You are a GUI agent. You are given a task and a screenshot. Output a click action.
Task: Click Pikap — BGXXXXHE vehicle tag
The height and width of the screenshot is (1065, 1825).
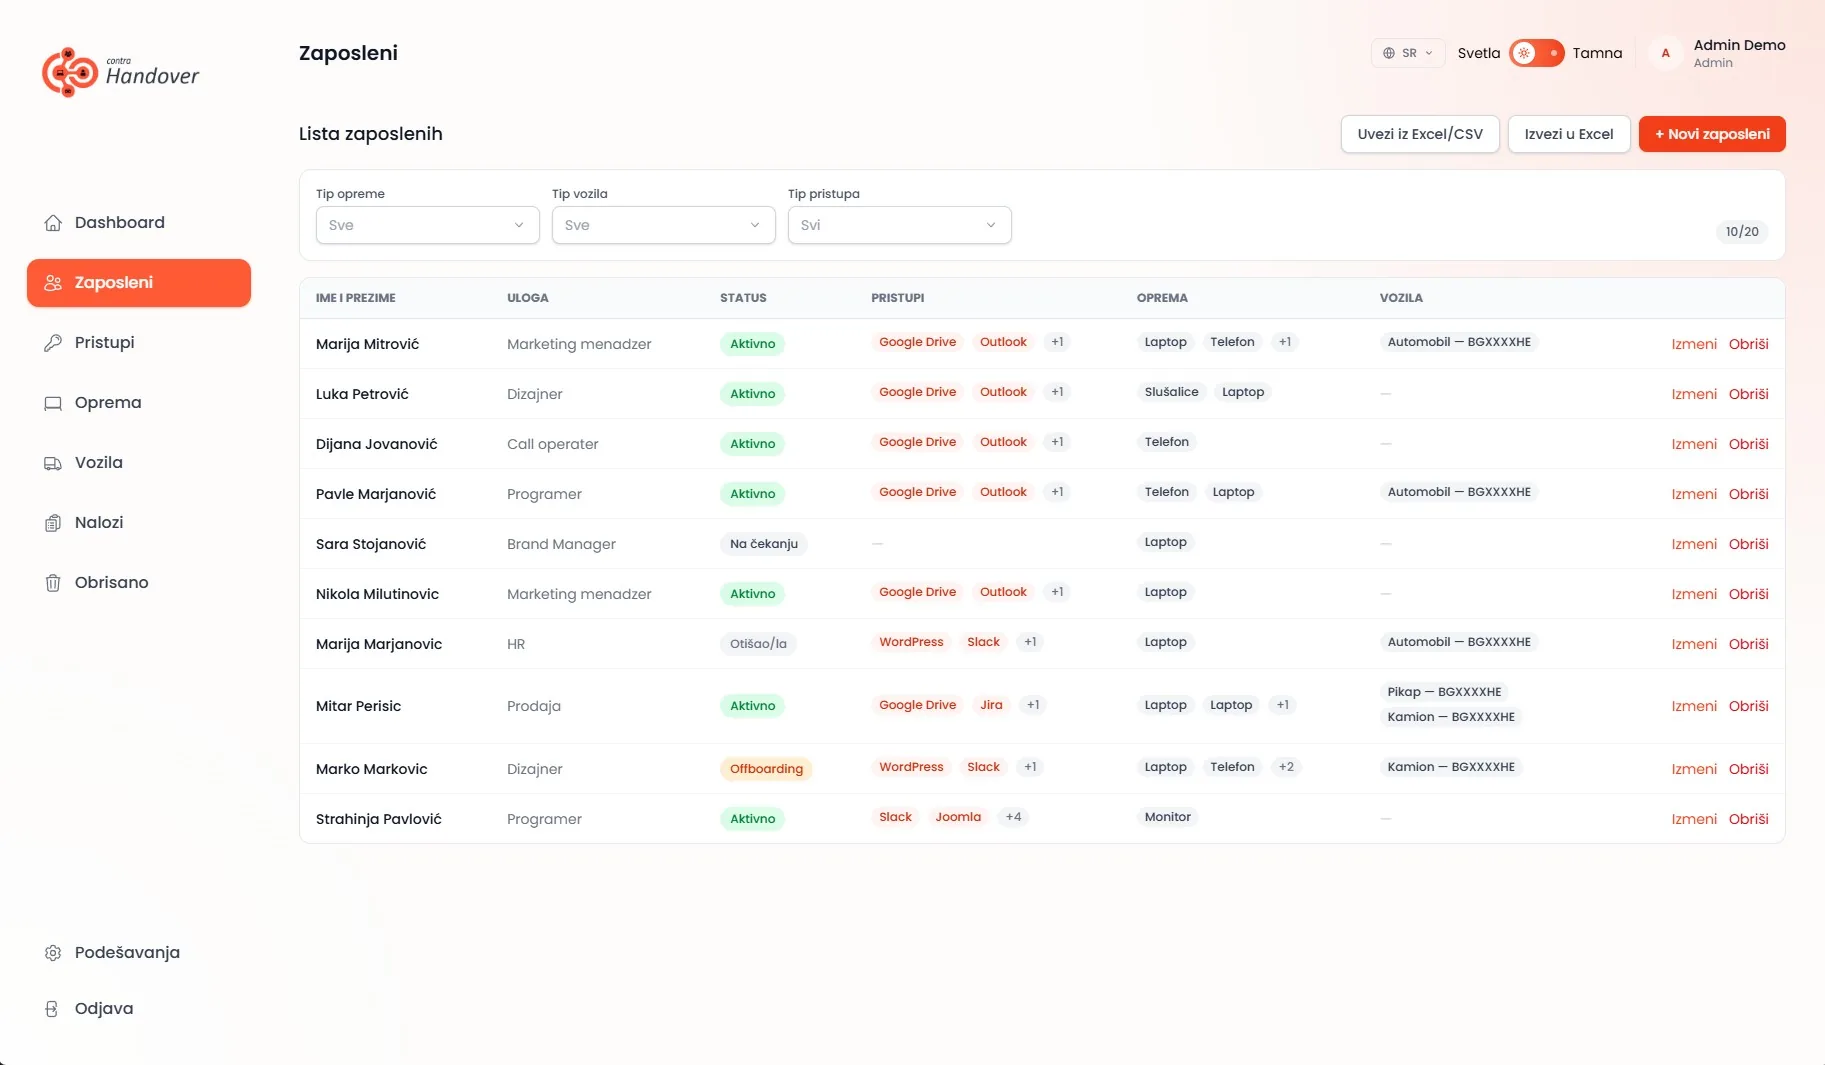[x=1444, y=692]
